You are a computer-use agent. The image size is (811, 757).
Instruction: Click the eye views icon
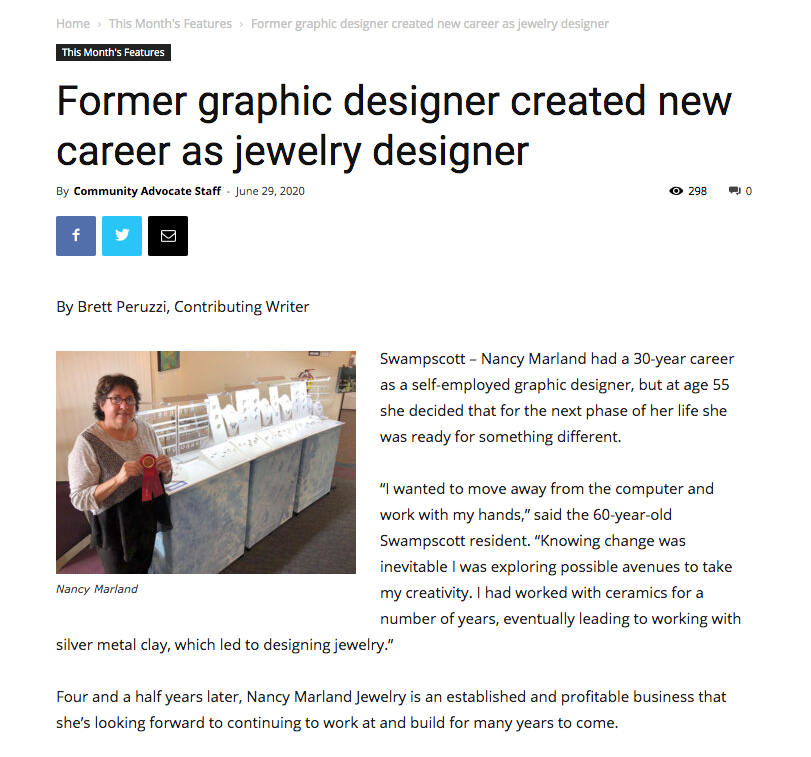[675, 191]
